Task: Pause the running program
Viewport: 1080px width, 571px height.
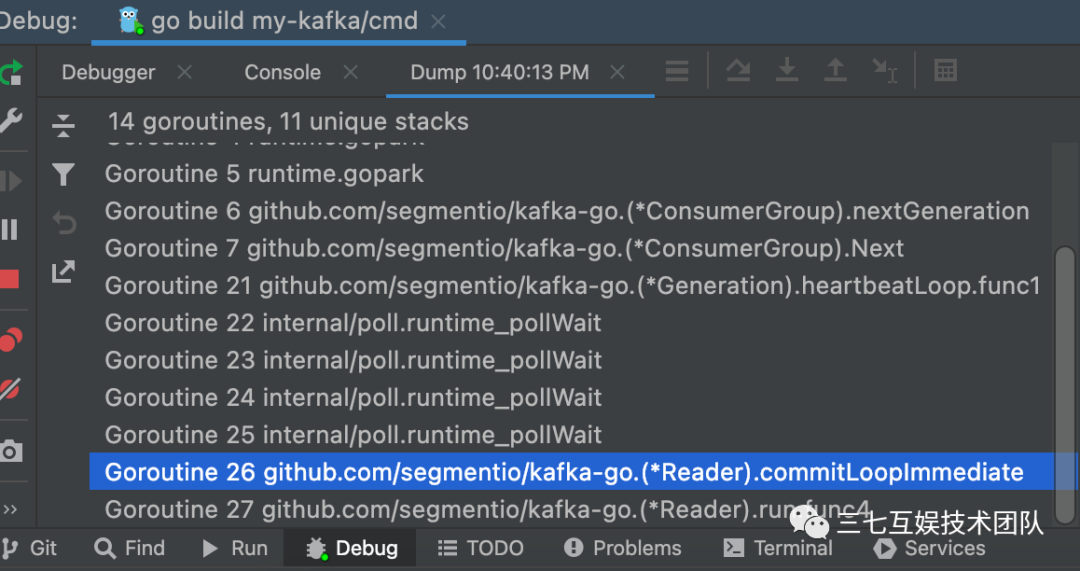Action: (10, 229)
